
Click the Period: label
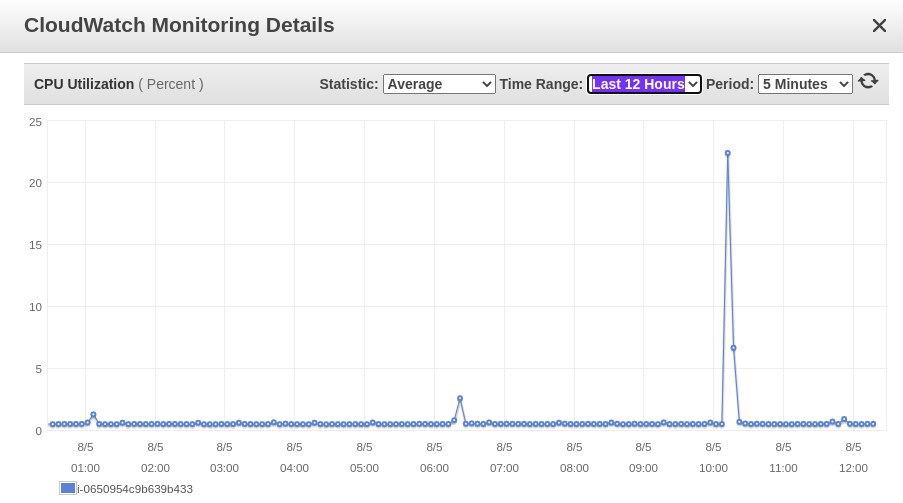(x=730, y=84)
